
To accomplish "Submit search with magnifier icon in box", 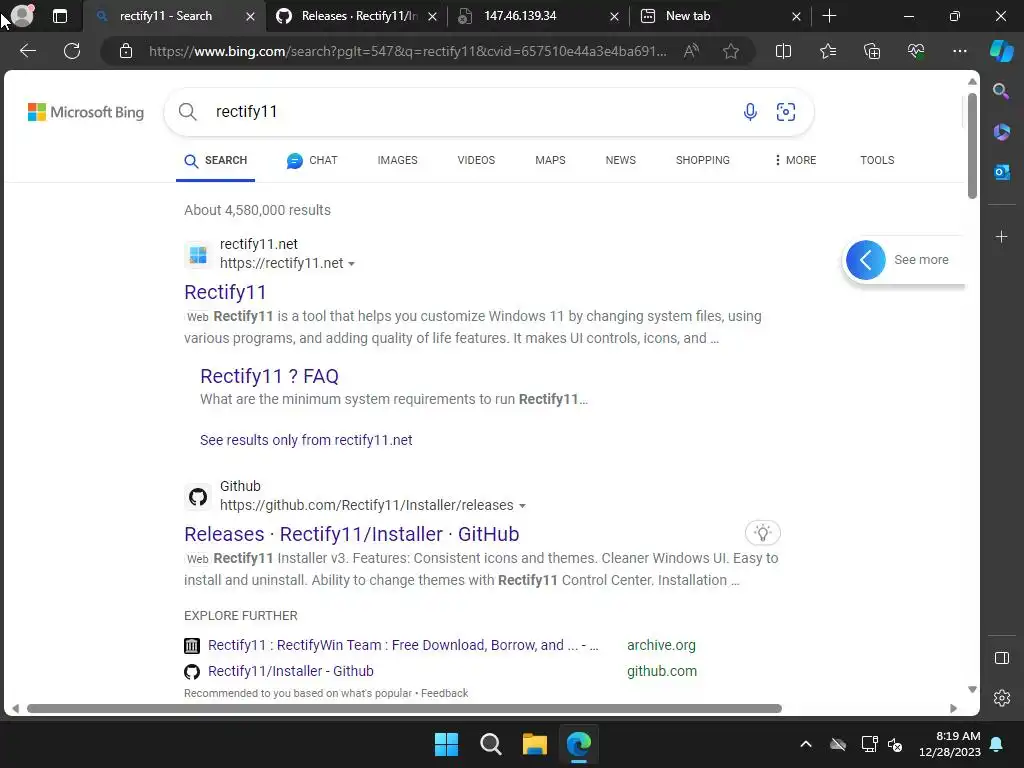I will click(x=187, y=112).
